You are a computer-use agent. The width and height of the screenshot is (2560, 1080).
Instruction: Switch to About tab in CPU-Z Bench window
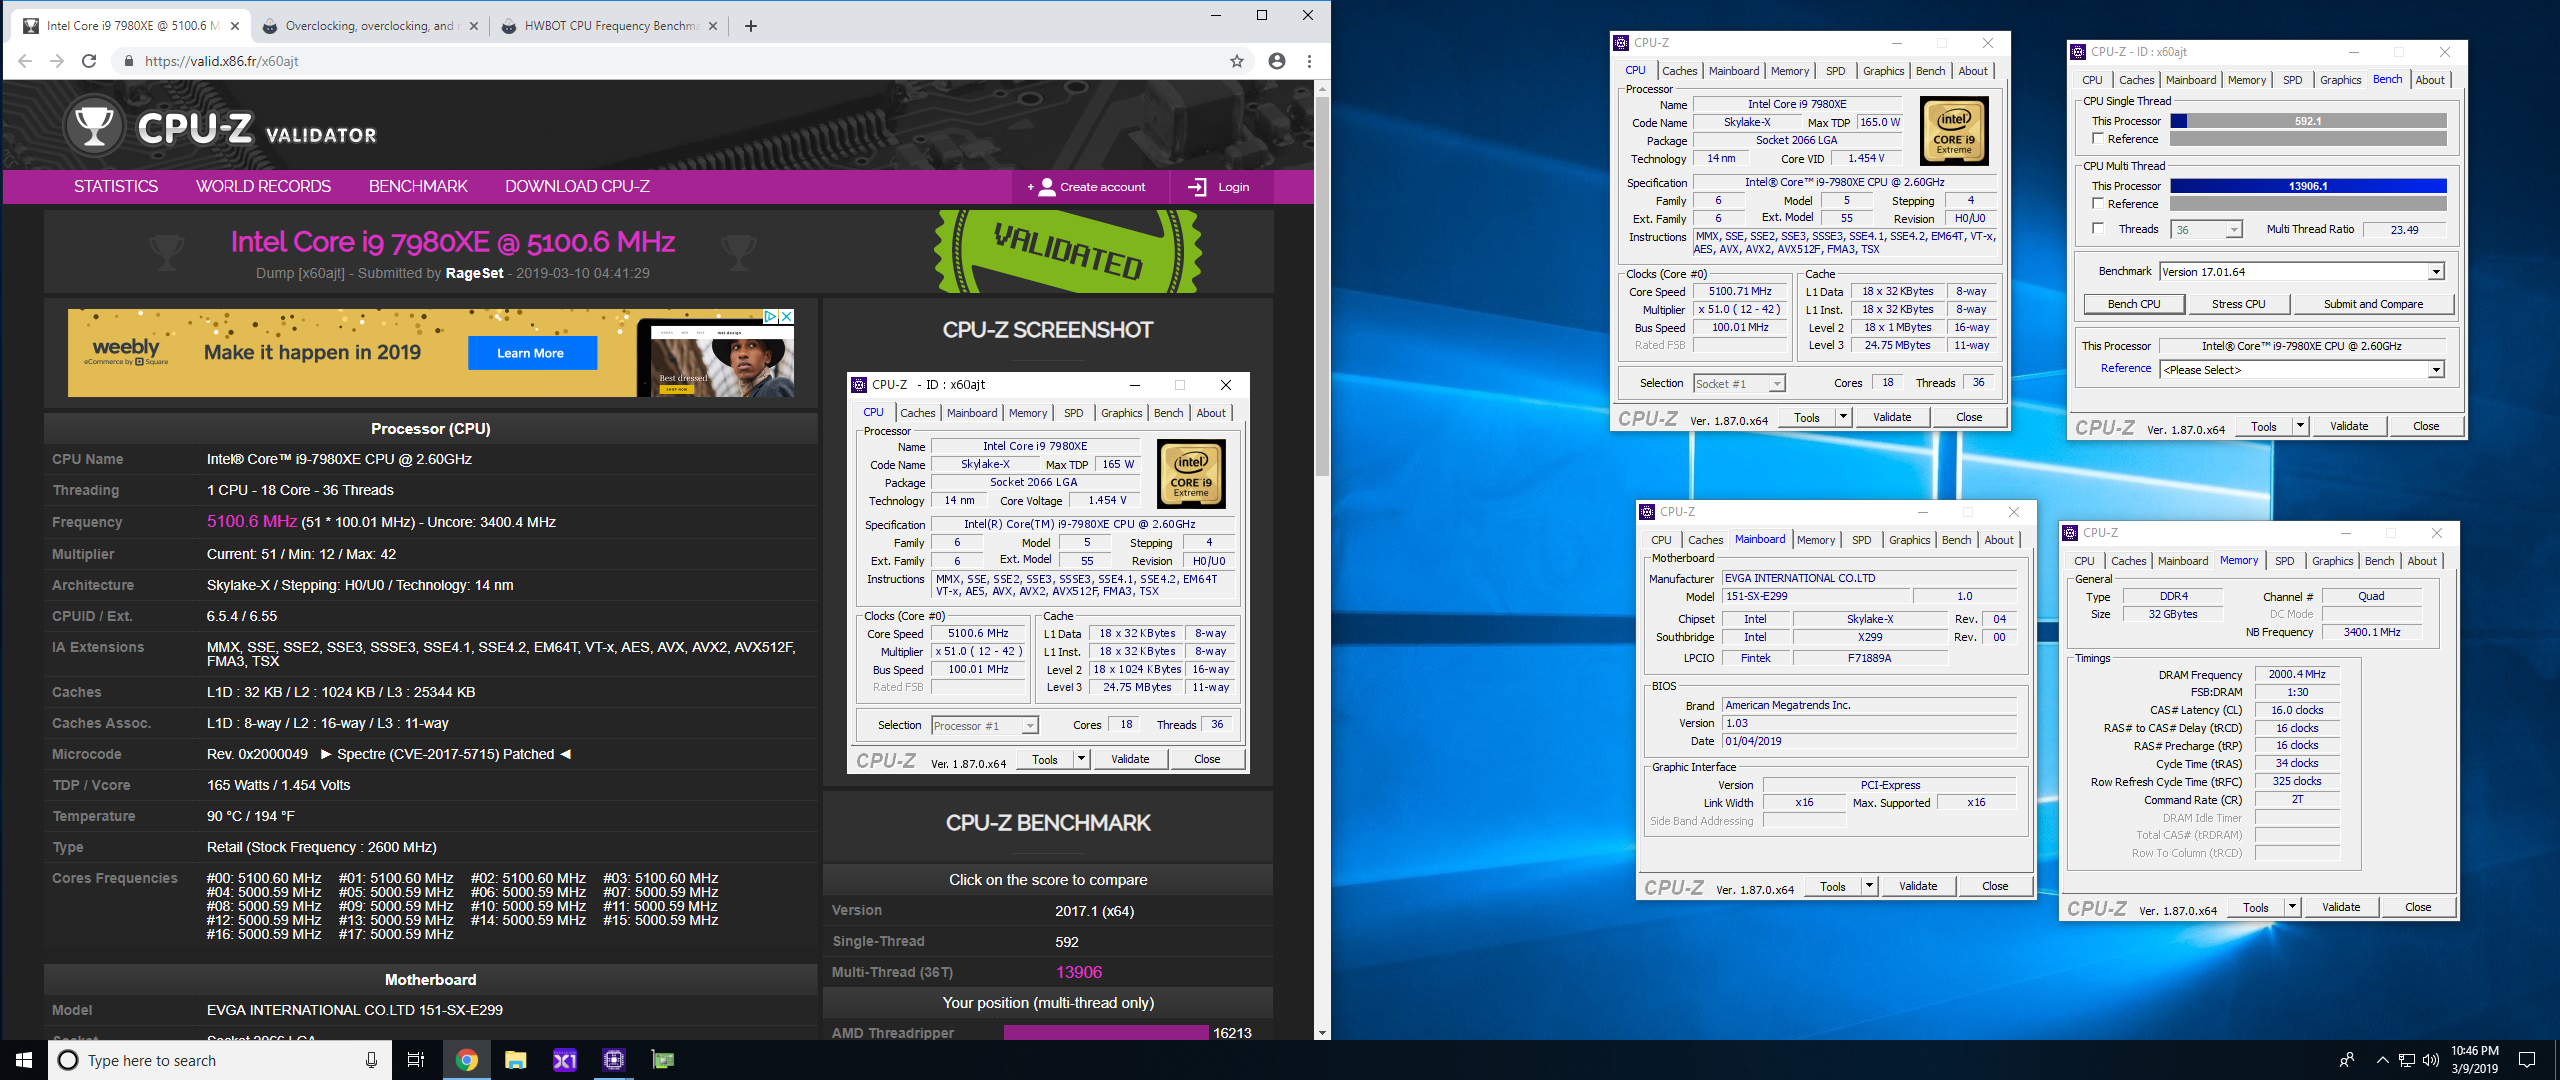[2430, 80]
